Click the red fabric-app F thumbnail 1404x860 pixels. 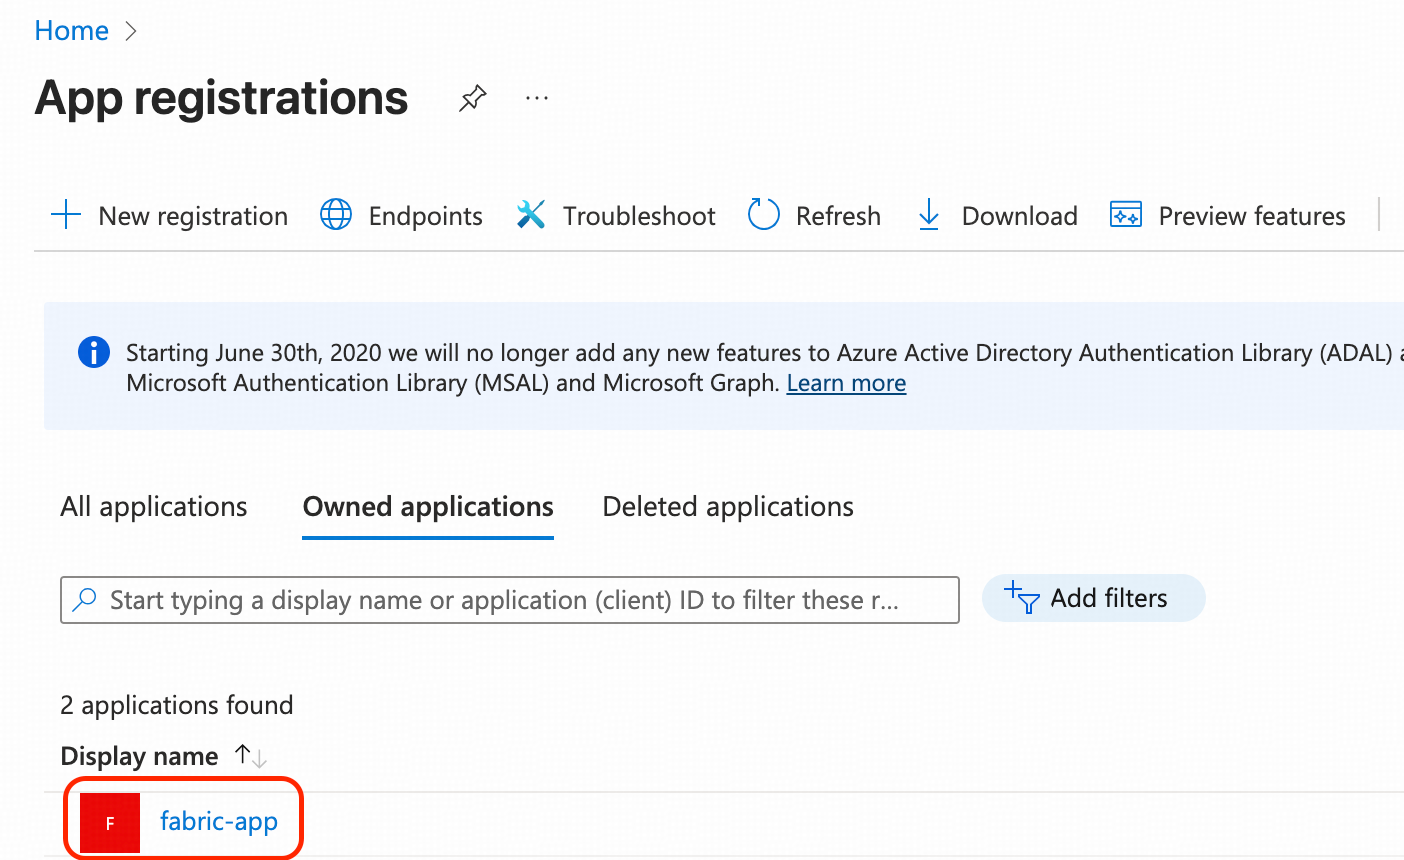(x=110, y=823)
